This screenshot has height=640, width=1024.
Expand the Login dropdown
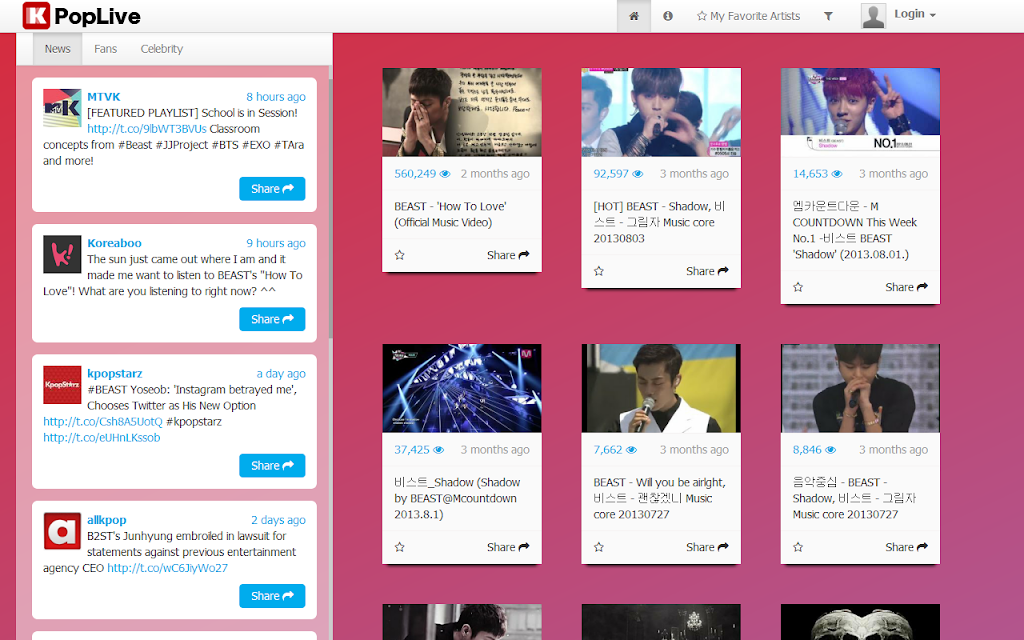914,14
